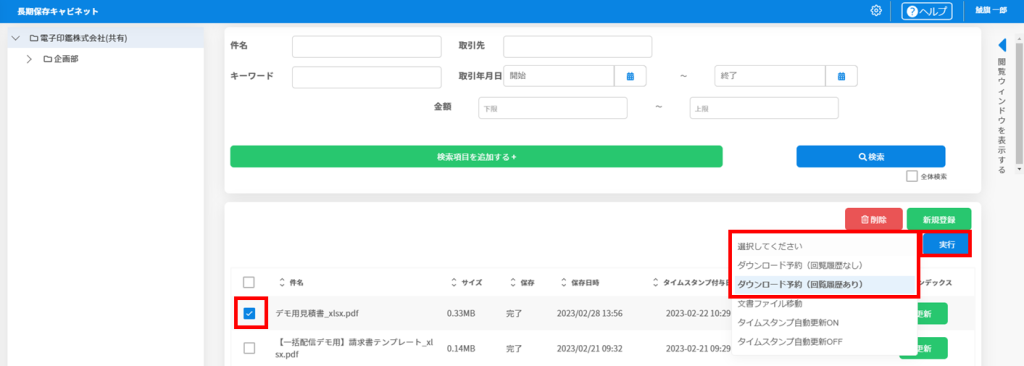Open the start date calendar icon
The height and width of the screenshot is (366, 1024).
[630, 76]
